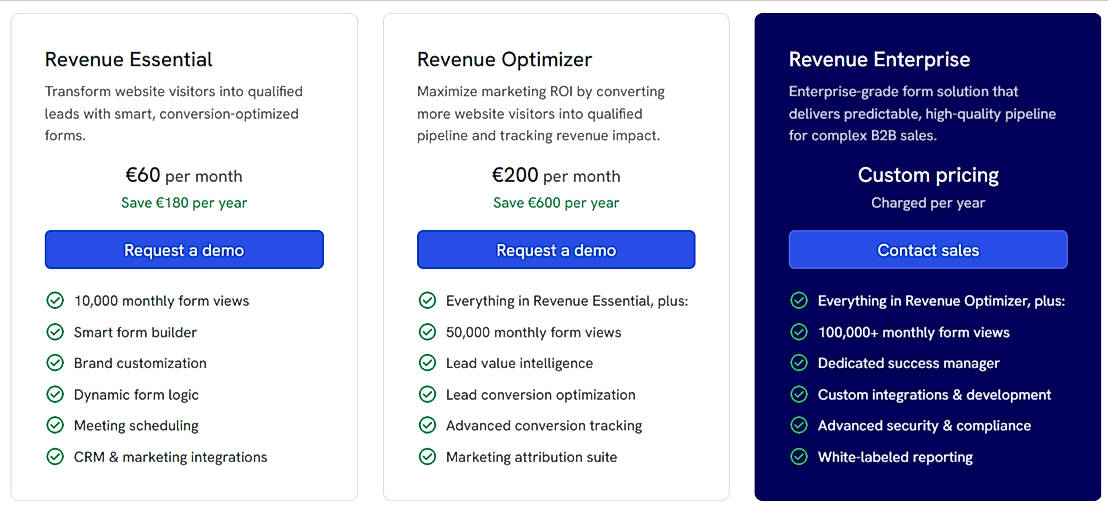Click the Revenue Essential description paragraph
This screenshot has width=1108, height=509.
(174, 113)
